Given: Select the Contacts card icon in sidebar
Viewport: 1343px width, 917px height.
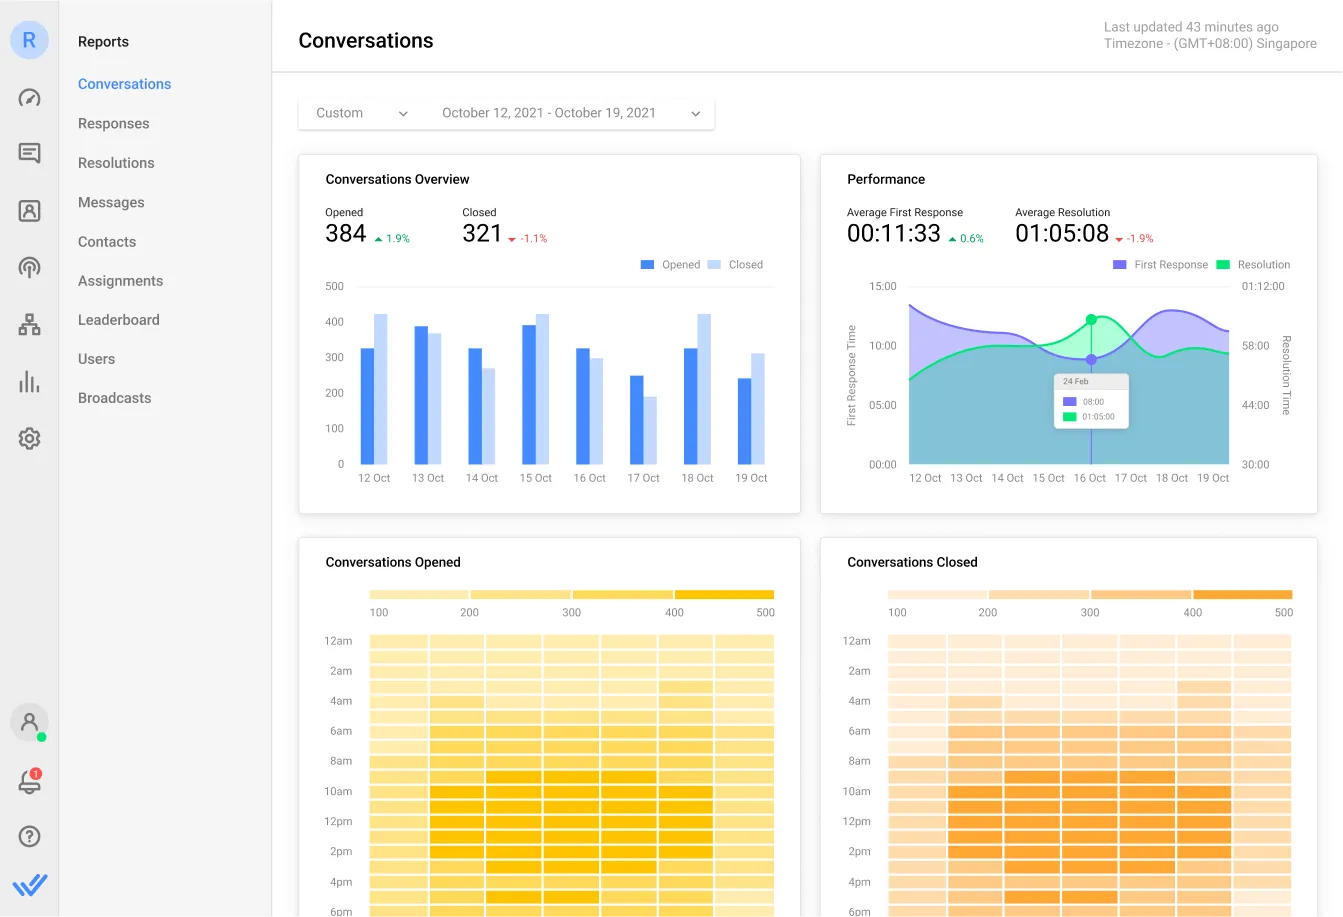Looking at the screenshot, I should [29, 210].
